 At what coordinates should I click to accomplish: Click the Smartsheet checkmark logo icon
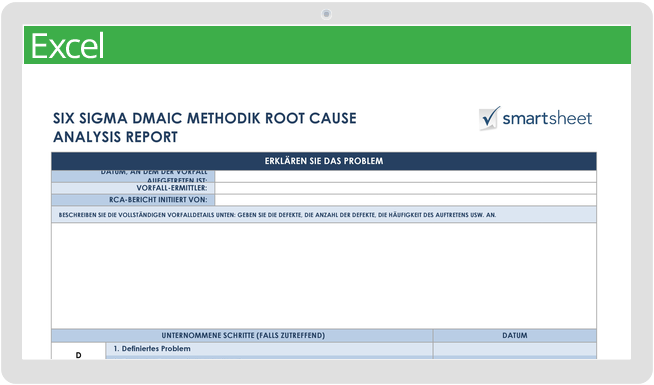[x=489, y=118]
